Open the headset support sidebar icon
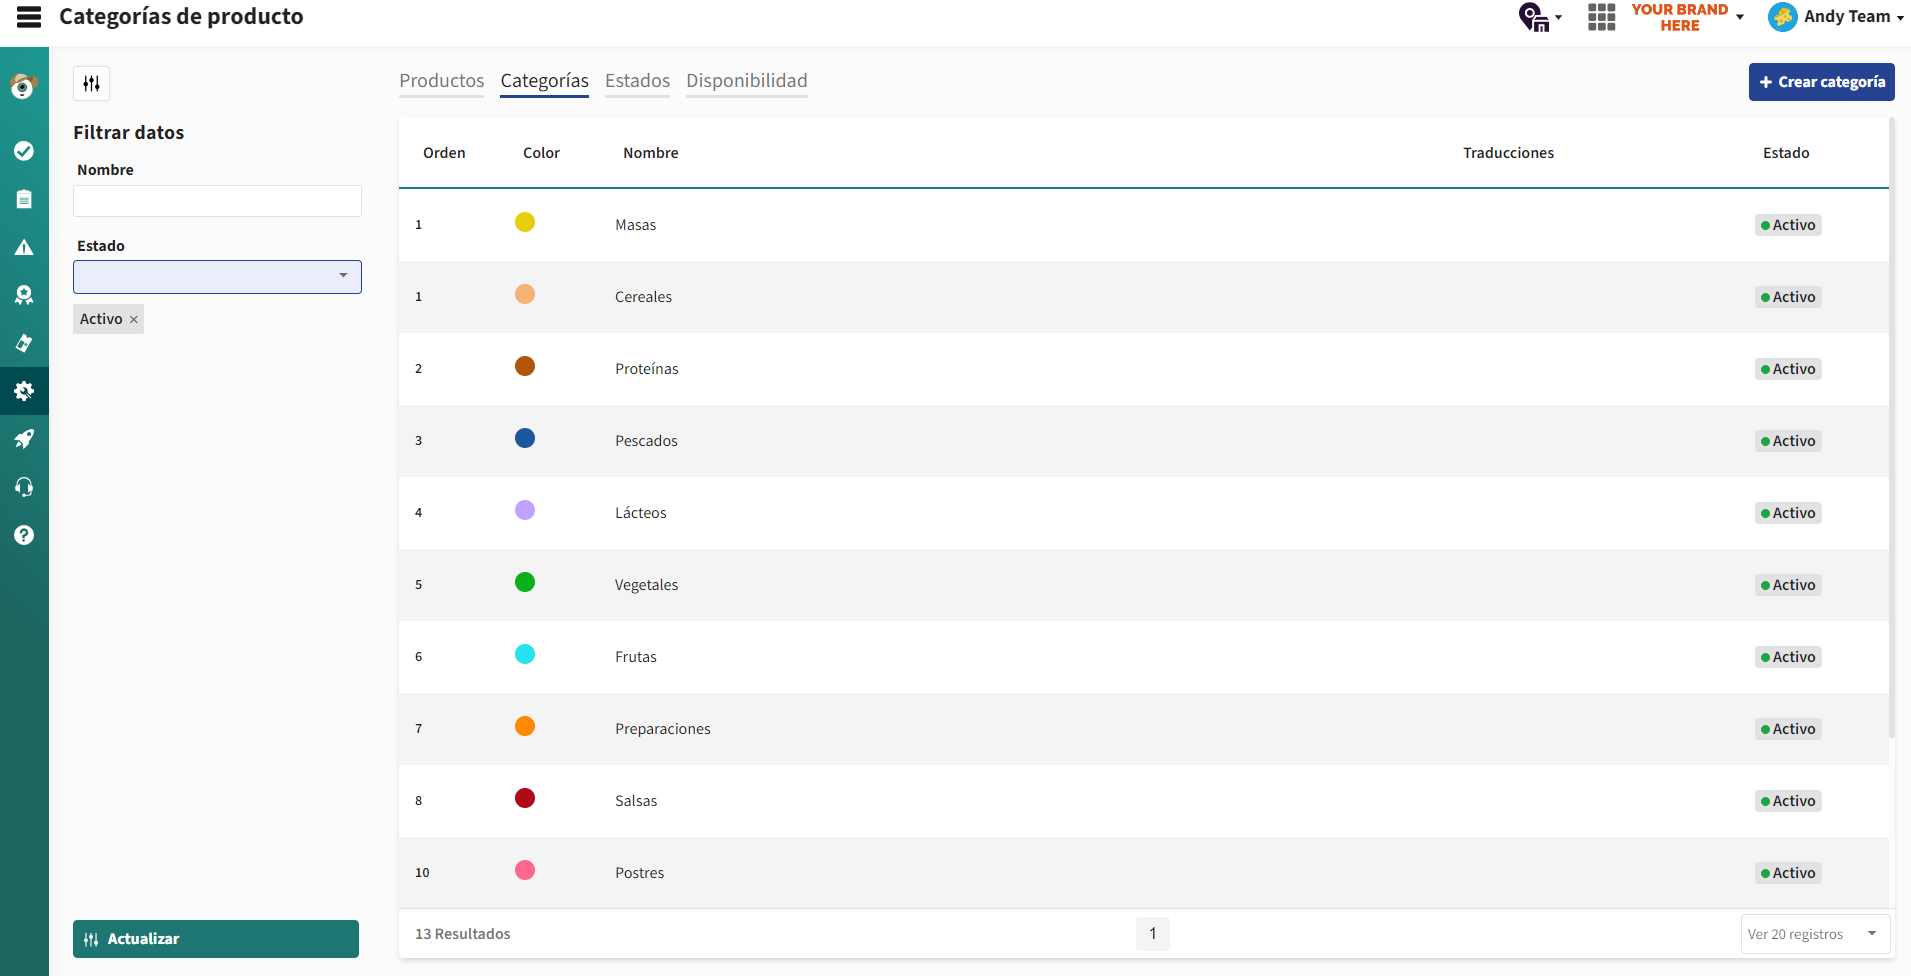1911x976 pixels. pos(24,487)
